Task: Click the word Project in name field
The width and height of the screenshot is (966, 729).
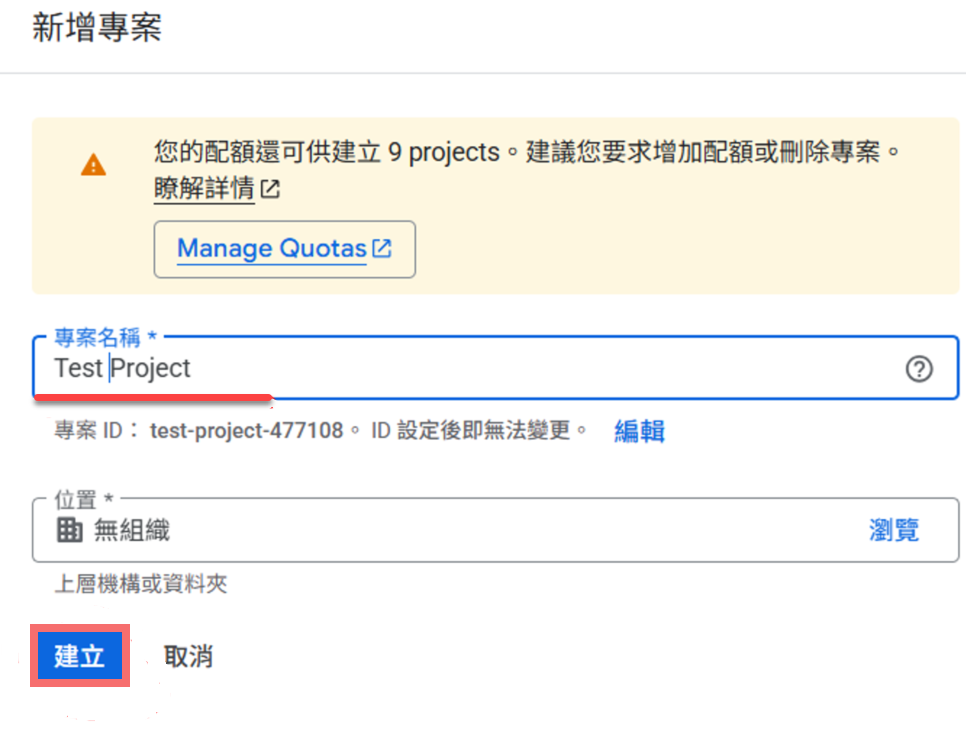Action: click(151, 368)
